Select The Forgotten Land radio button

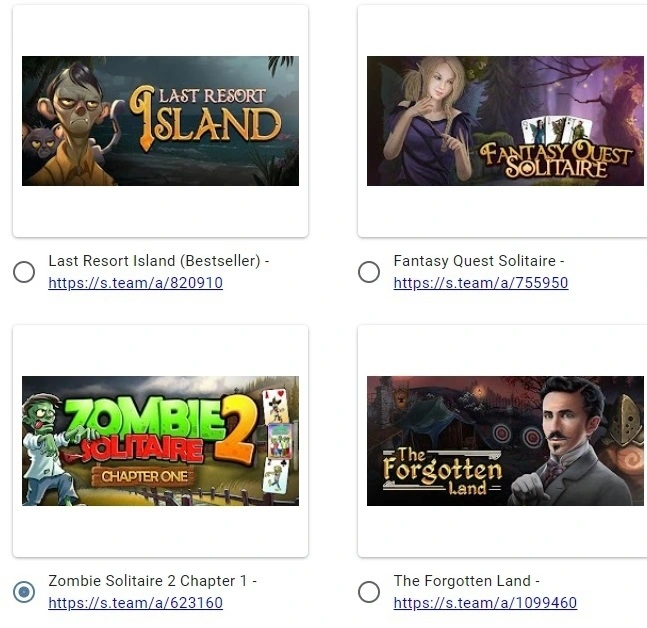pyautogui.click(x=369, y=592)
